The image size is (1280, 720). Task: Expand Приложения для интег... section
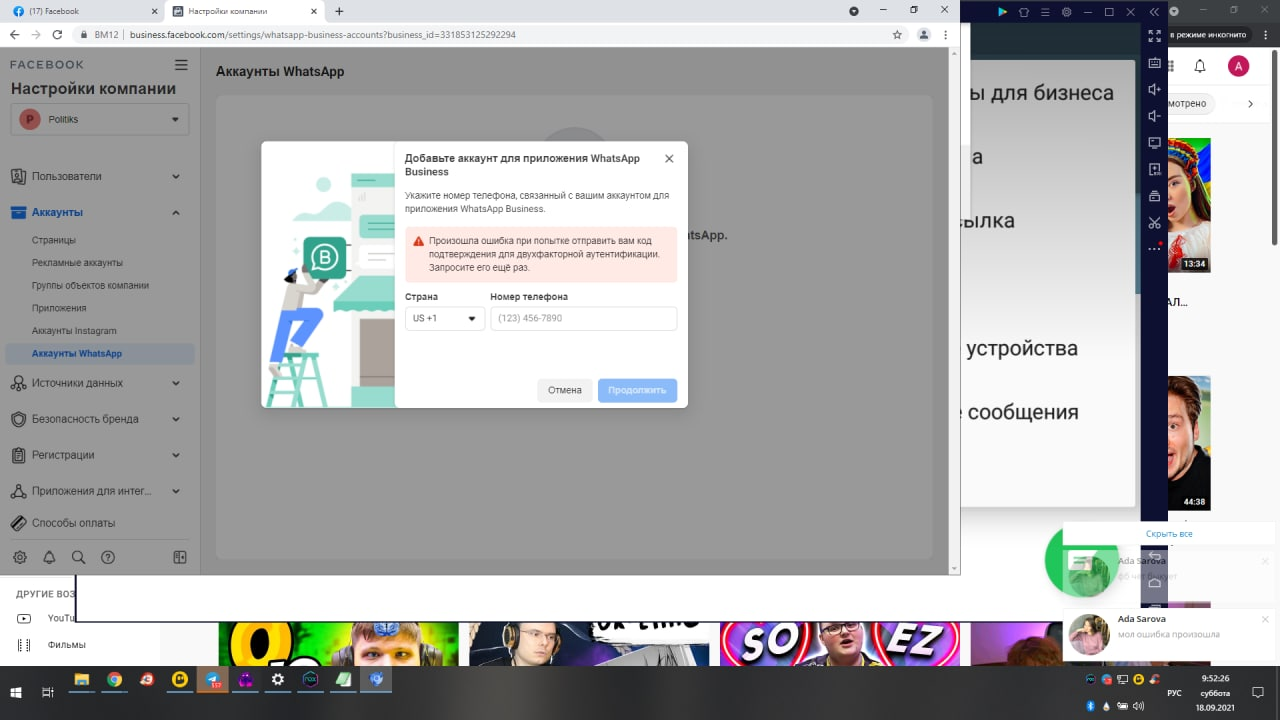97,491
